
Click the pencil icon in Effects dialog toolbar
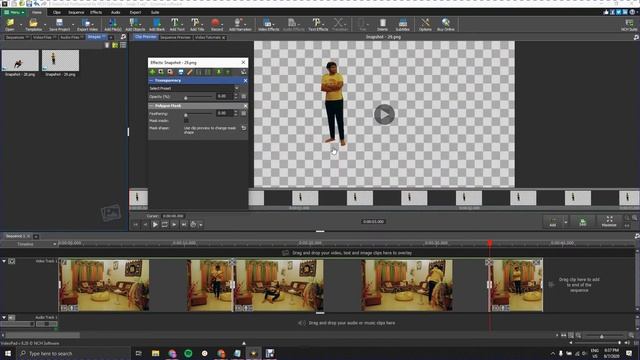(x=190, y=72)
